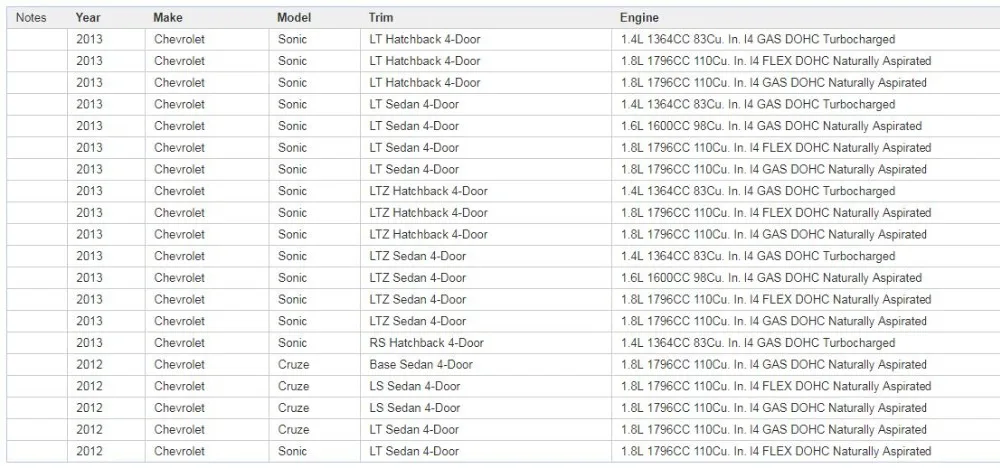Click the 1.8L FLEX engine for Cruze LS Sedan
The height and width of the screenshot is (468, 1000).
(x=805, y=386)
